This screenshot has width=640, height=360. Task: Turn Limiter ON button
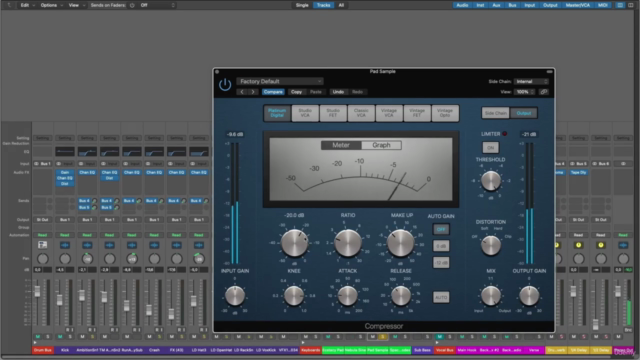click(491, 148)
